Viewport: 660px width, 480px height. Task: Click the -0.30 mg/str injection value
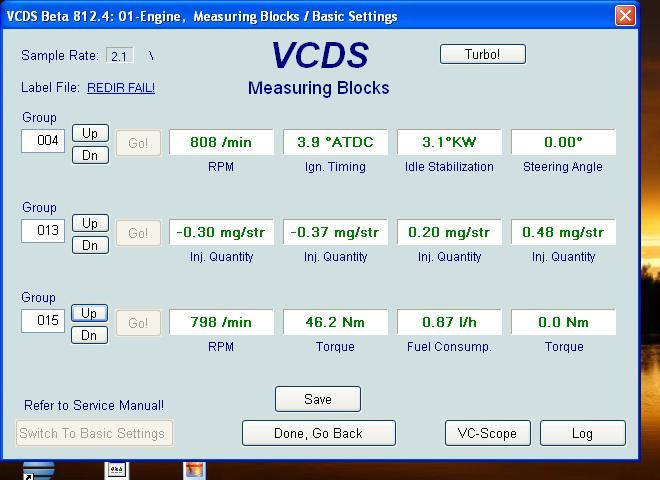click(221, 232)
